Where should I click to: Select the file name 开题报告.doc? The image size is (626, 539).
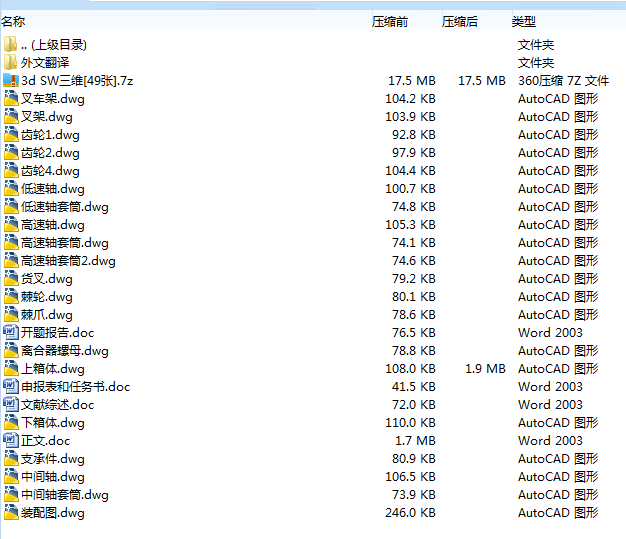click(x=57, y=333)
